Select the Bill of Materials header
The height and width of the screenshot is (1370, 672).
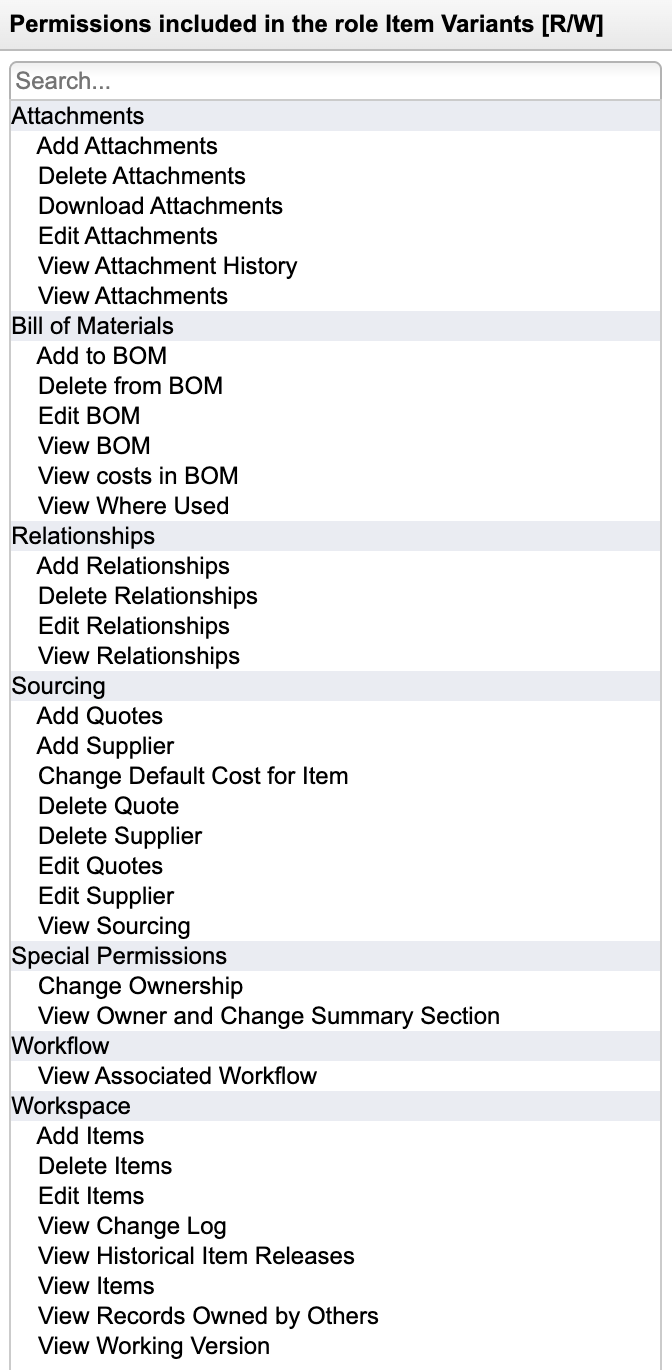click(92, 326)
